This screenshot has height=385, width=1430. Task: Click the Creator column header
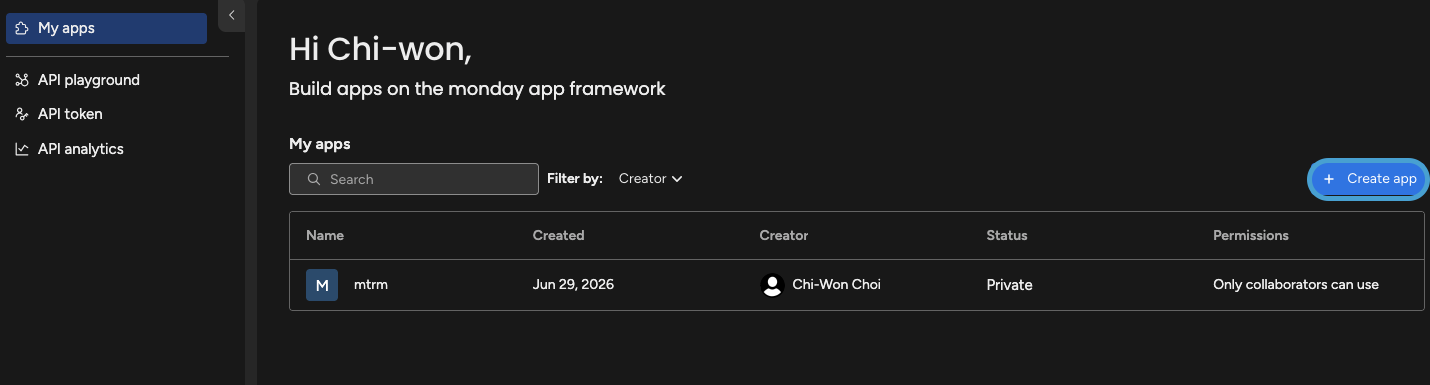784,236
